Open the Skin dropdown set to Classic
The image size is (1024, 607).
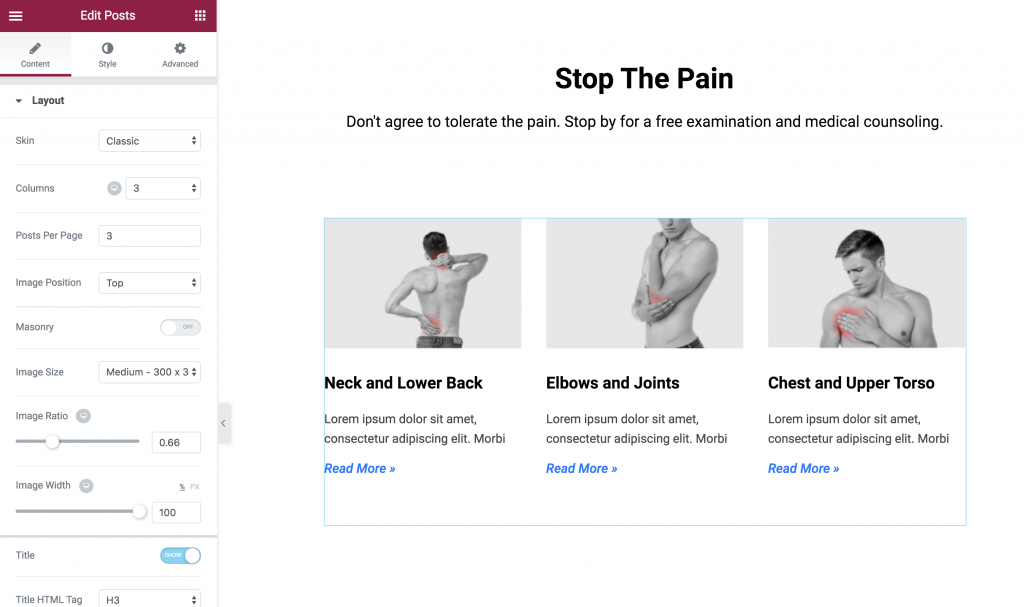150,141
